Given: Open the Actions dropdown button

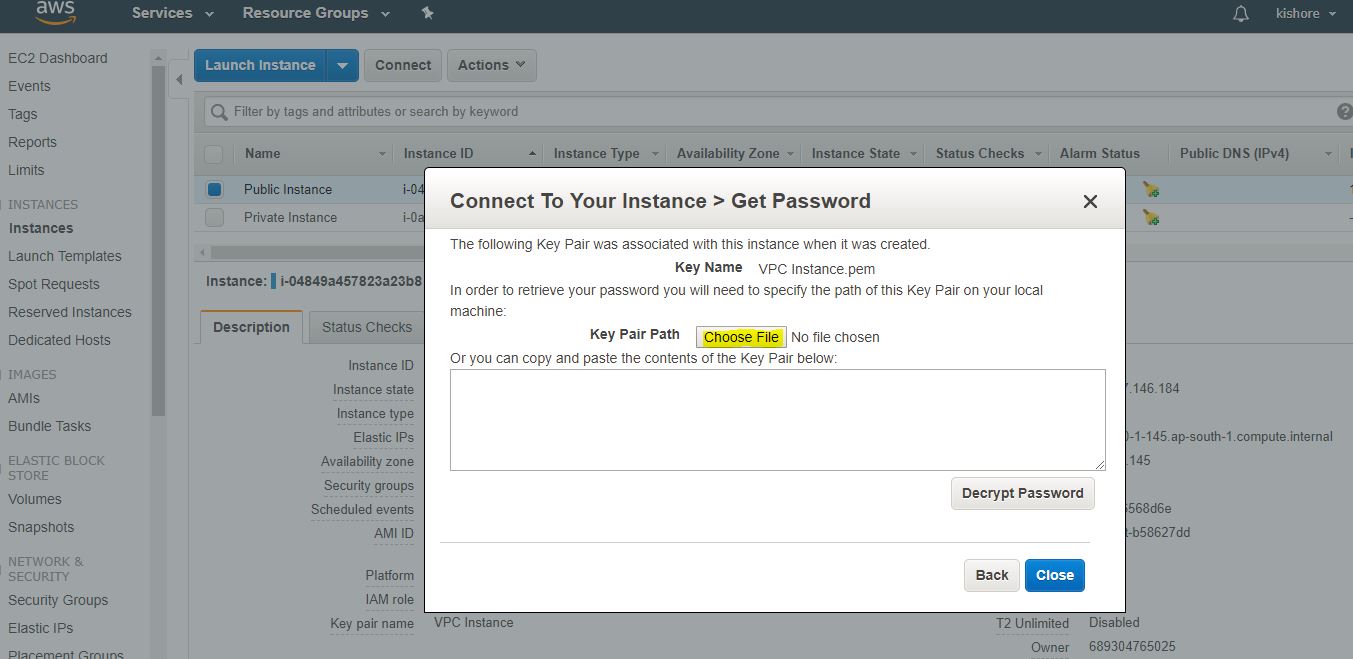Looking at the screenshot, I should (x=491, y=65).
